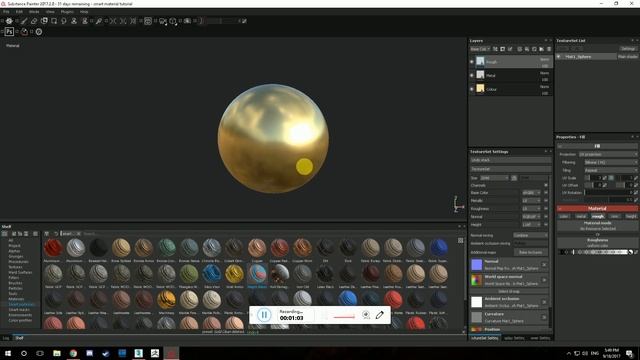Image resolution: width=640 pixels, height=360 pixels.
Task: Toggle the rough channel button in Material
Action: pos(598,216)
